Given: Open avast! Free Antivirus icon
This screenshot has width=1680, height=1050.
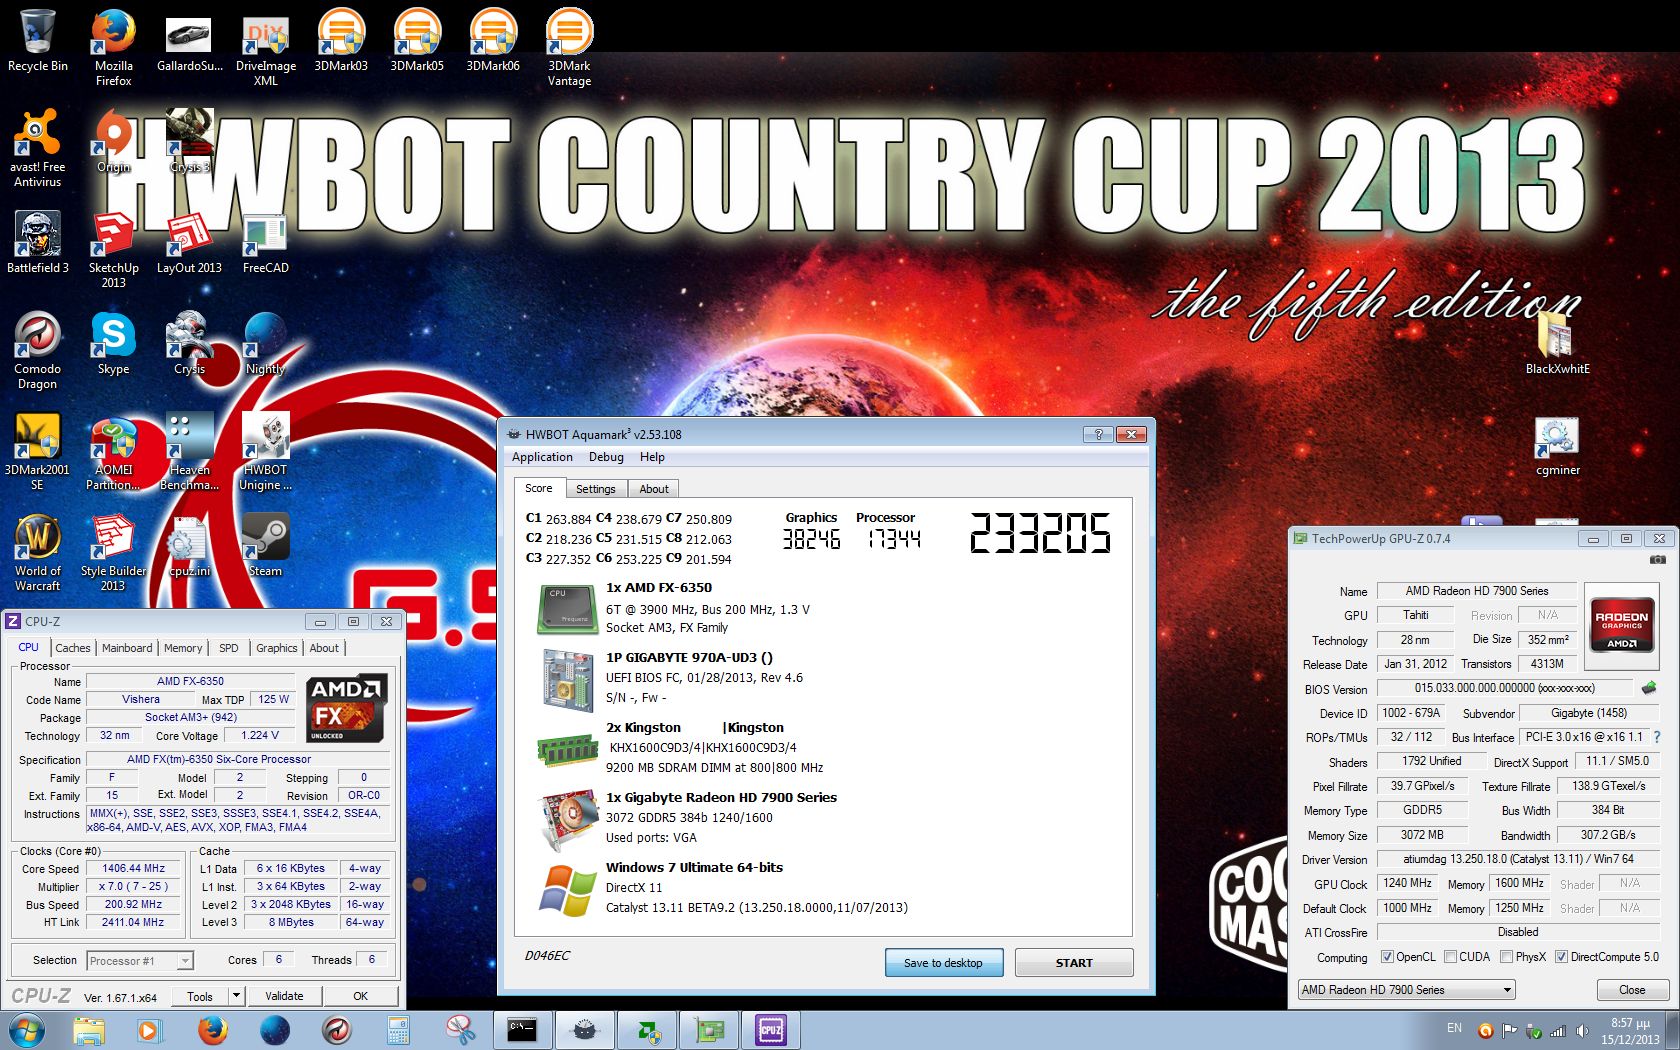Looking at the screenshot, I should [x=38, y=148].
